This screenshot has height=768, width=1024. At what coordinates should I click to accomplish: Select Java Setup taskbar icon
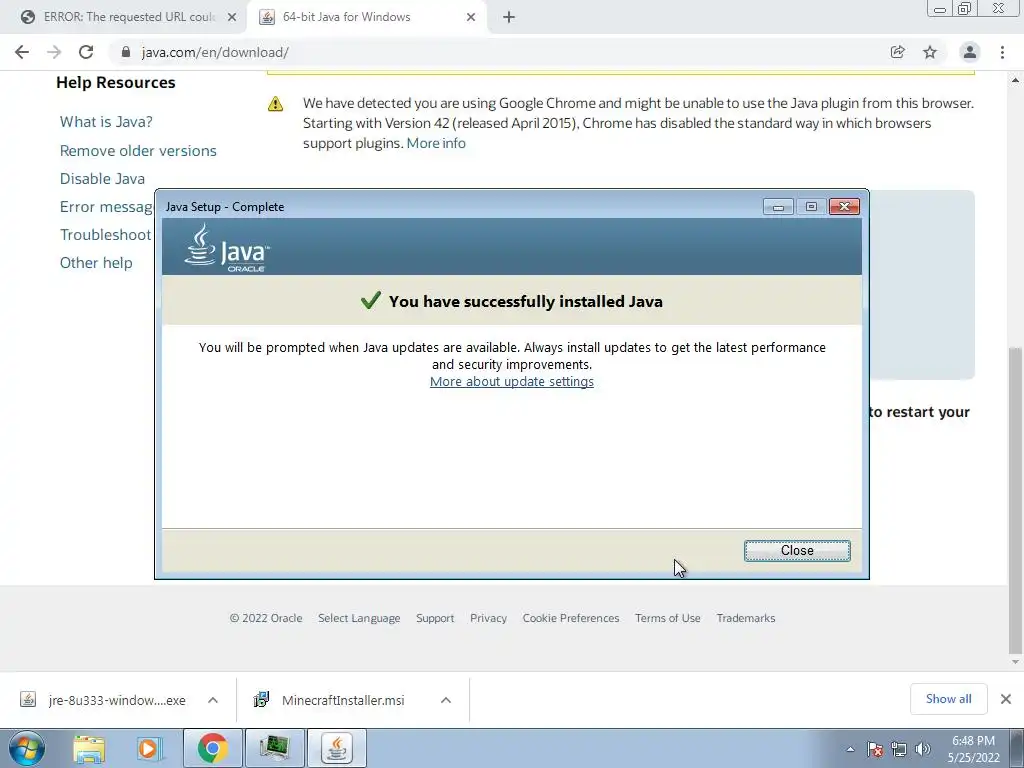[x=337, y=748]
